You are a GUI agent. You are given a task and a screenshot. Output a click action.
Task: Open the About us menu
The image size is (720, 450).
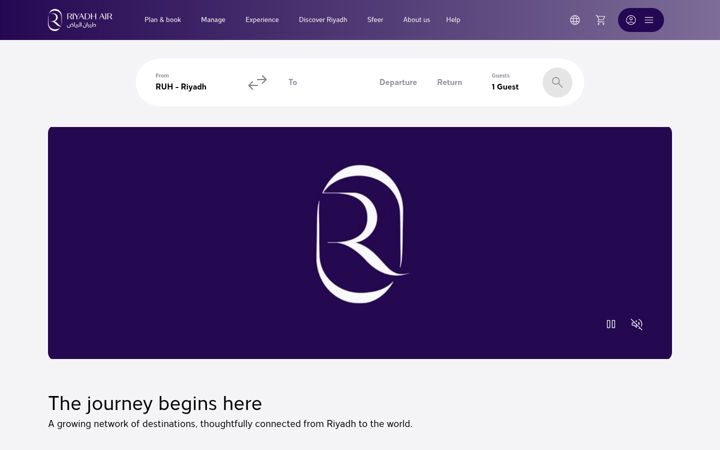pyautogui.click(x=416, y=20)
